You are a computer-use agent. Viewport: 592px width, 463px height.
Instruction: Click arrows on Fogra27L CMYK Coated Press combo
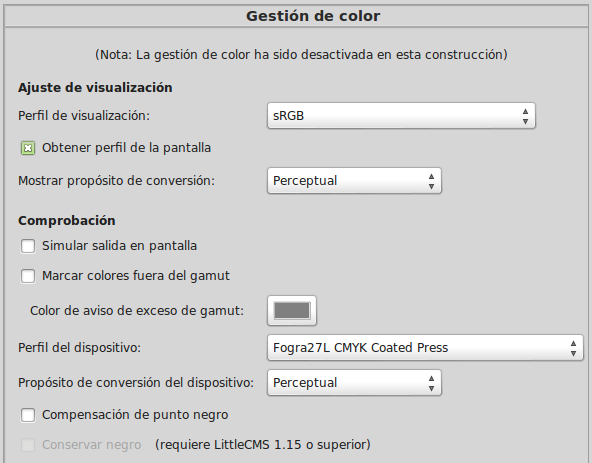click(573, 348)
